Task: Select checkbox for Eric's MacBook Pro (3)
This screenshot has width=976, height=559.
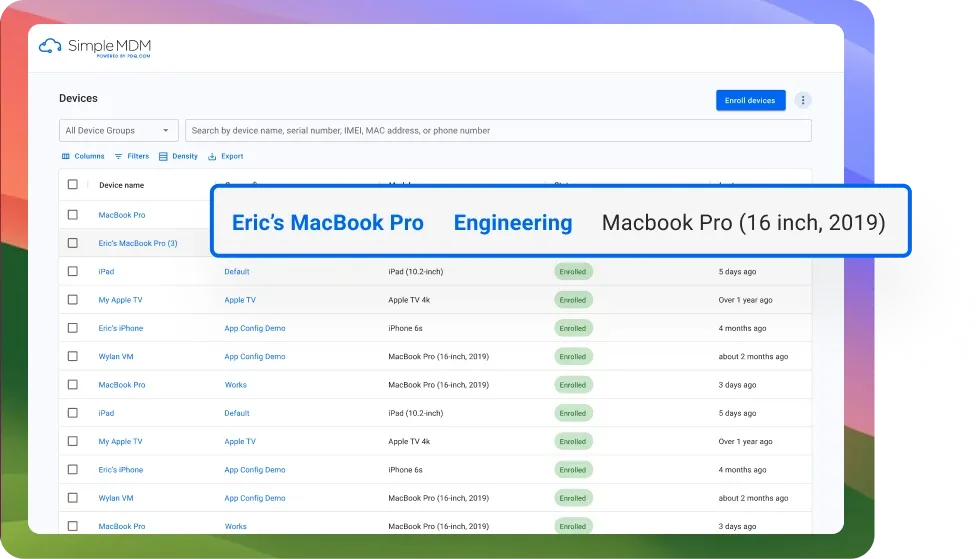Action: coord(73,243)
